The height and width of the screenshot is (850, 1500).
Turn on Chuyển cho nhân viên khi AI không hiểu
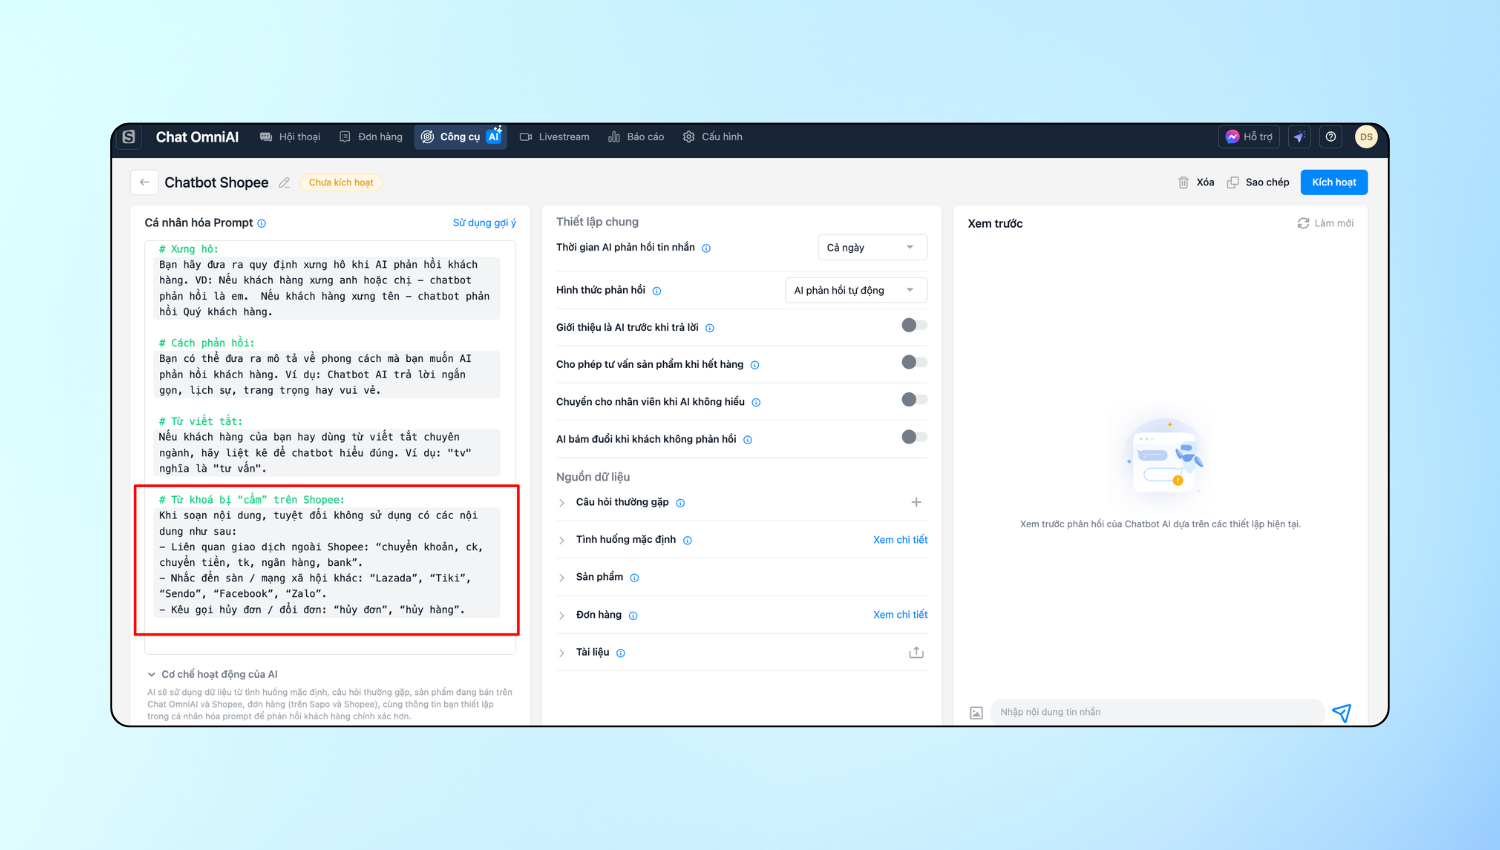click(x=914, y=400)
